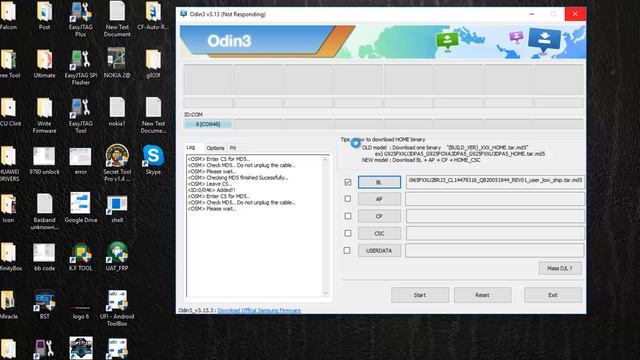Open the Post folder icon
This screenshot has height=360, width=640.
(44, 16)
